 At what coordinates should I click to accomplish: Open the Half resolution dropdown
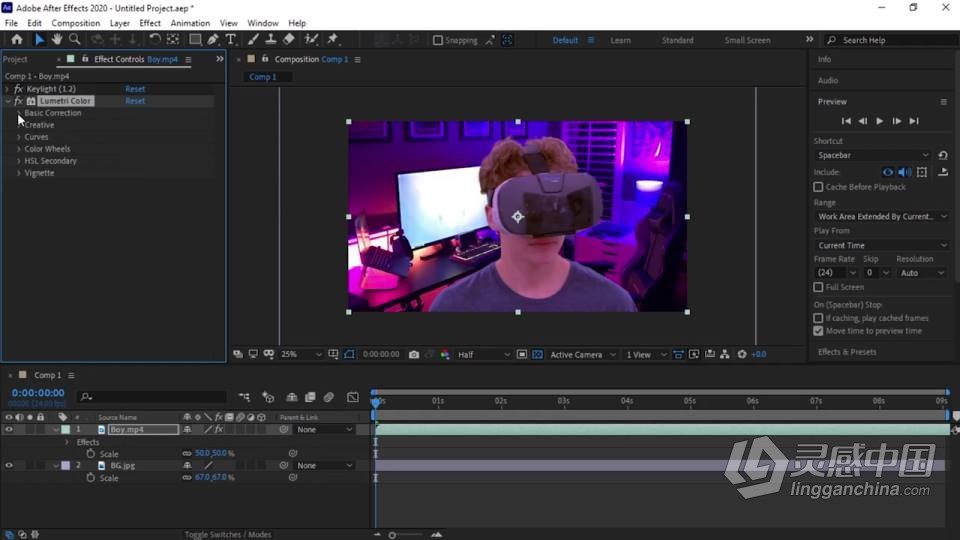(484, 354)
